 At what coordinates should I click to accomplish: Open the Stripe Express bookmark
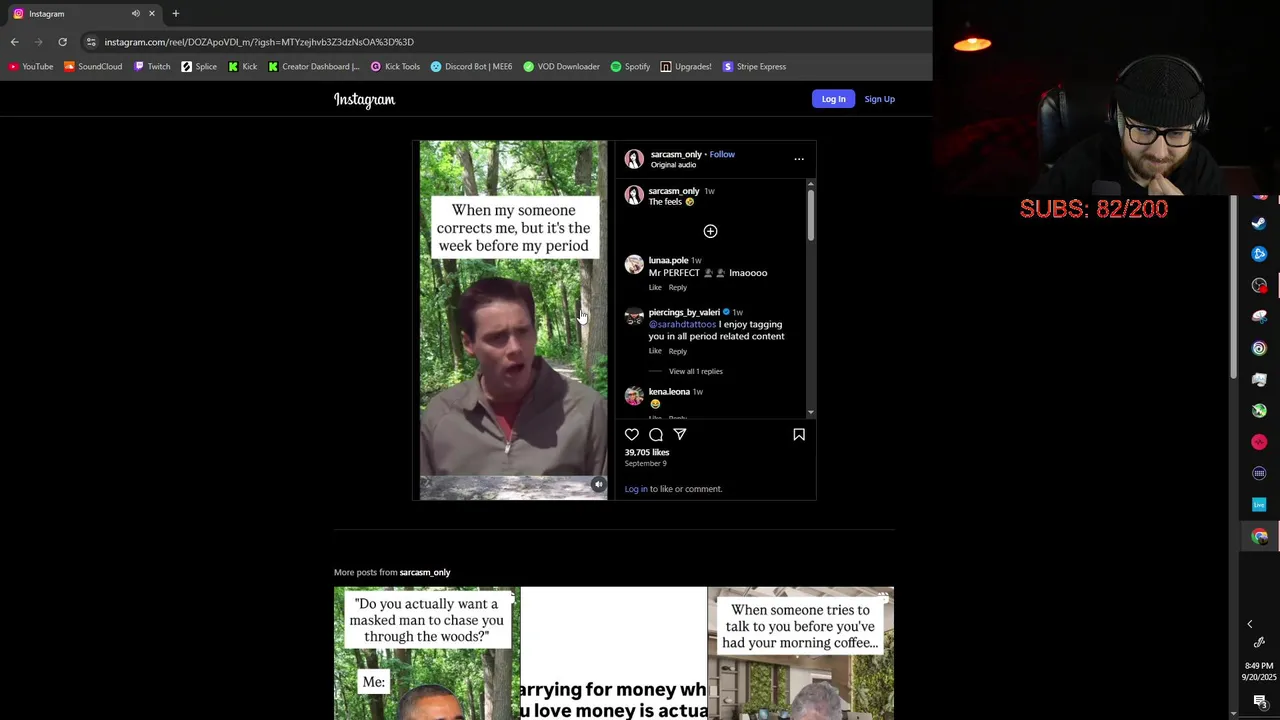754,66
